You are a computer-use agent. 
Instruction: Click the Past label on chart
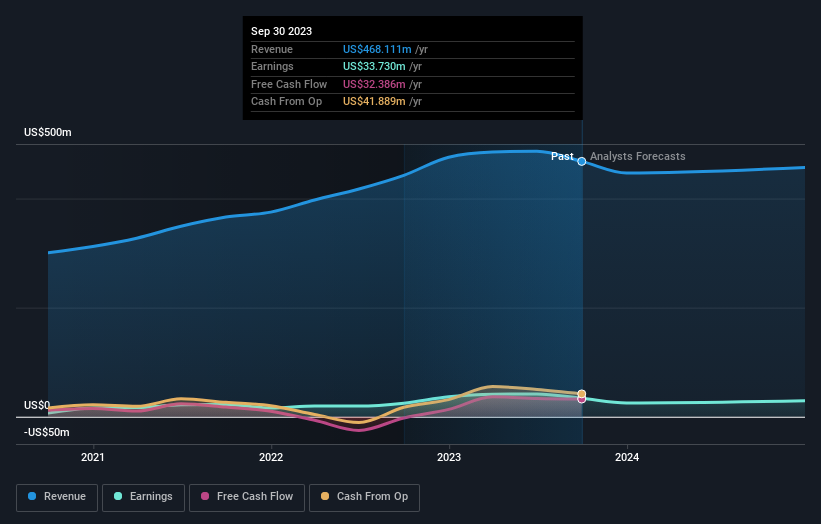(562, 157)
